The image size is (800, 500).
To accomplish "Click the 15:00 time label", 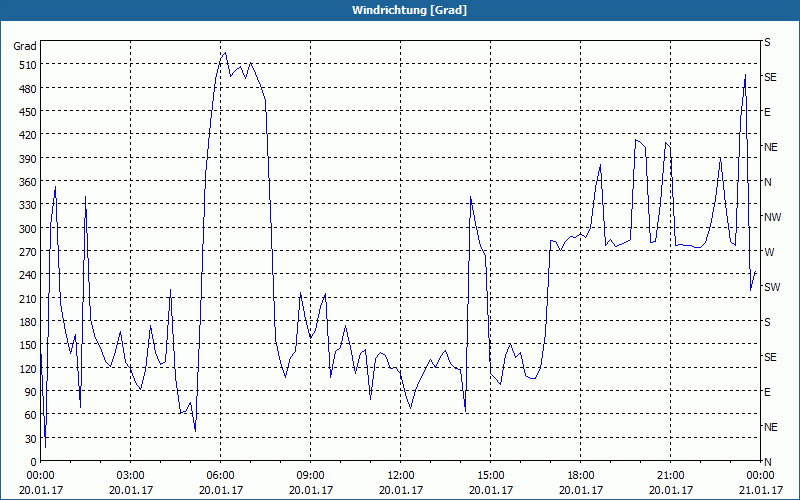I will click(491, 476).
